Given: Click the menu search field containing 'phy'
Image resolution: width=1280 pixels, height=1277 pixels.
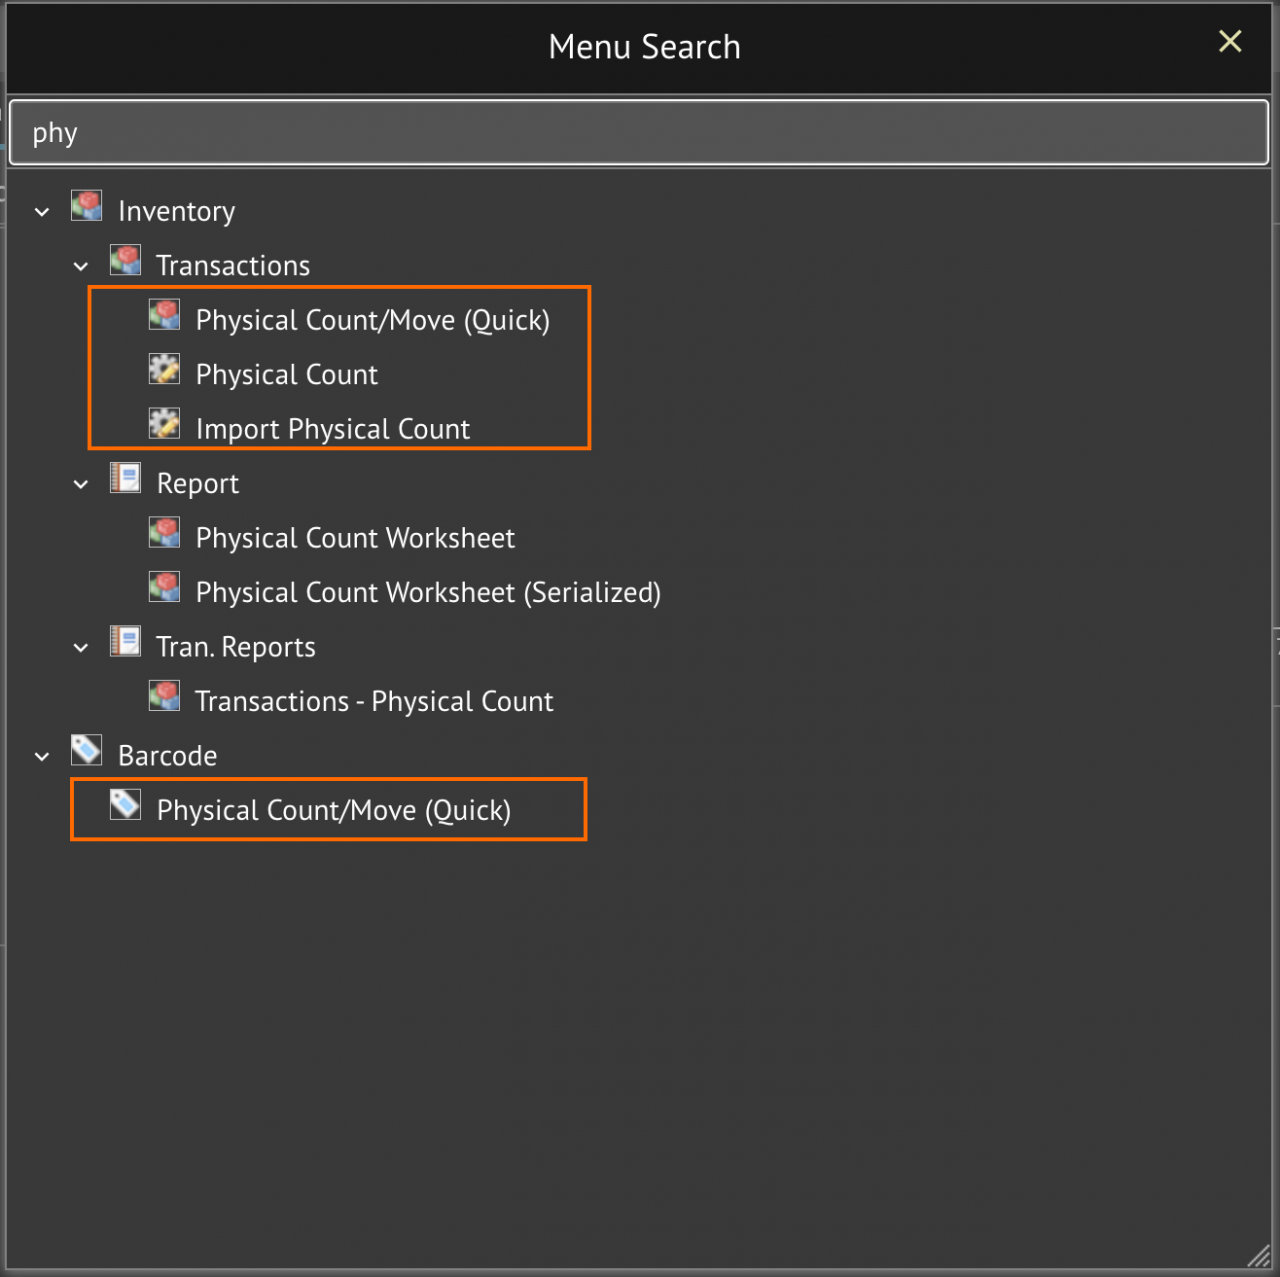Looking at the screenshot, I should coord(639,132).
